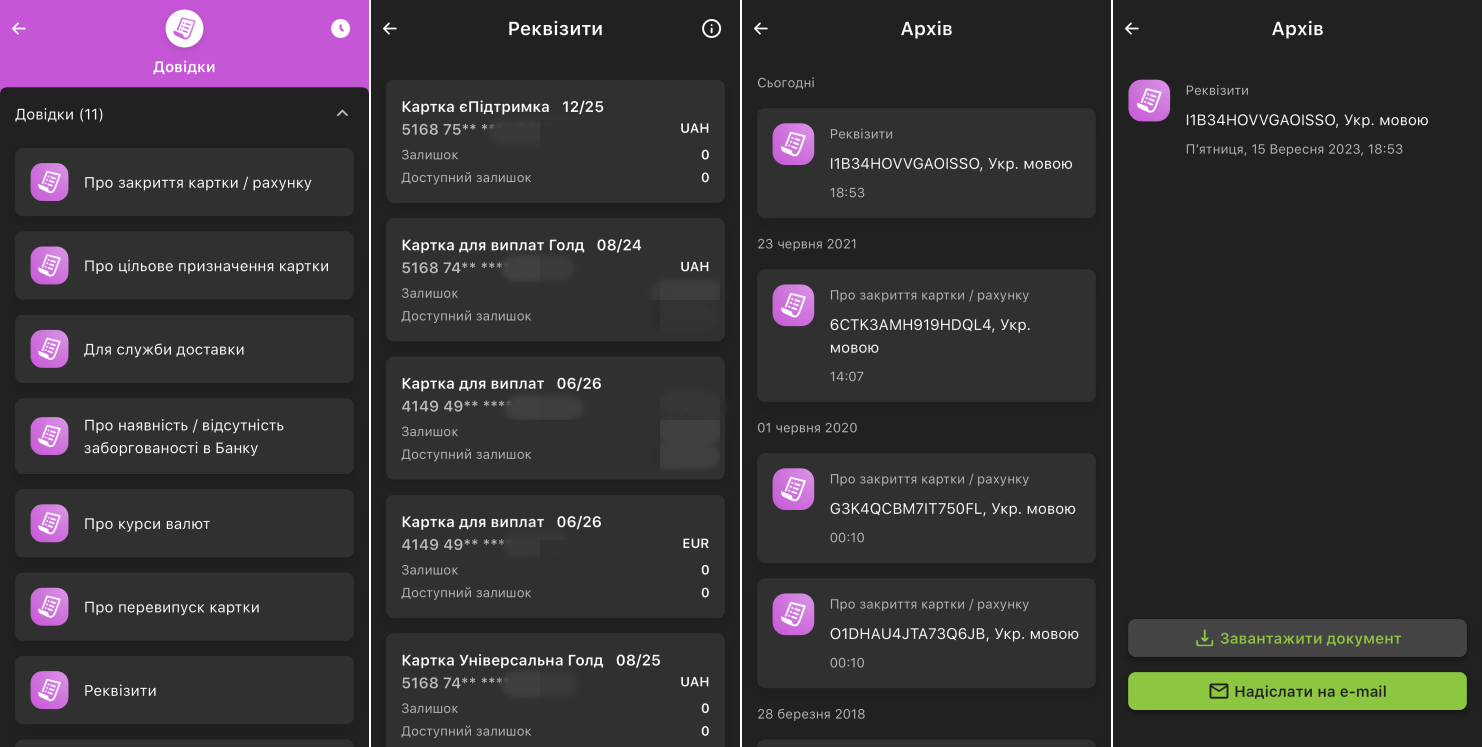Open Про перевипуск картки item
The image size is (1482, 747).
pos(184,607)
